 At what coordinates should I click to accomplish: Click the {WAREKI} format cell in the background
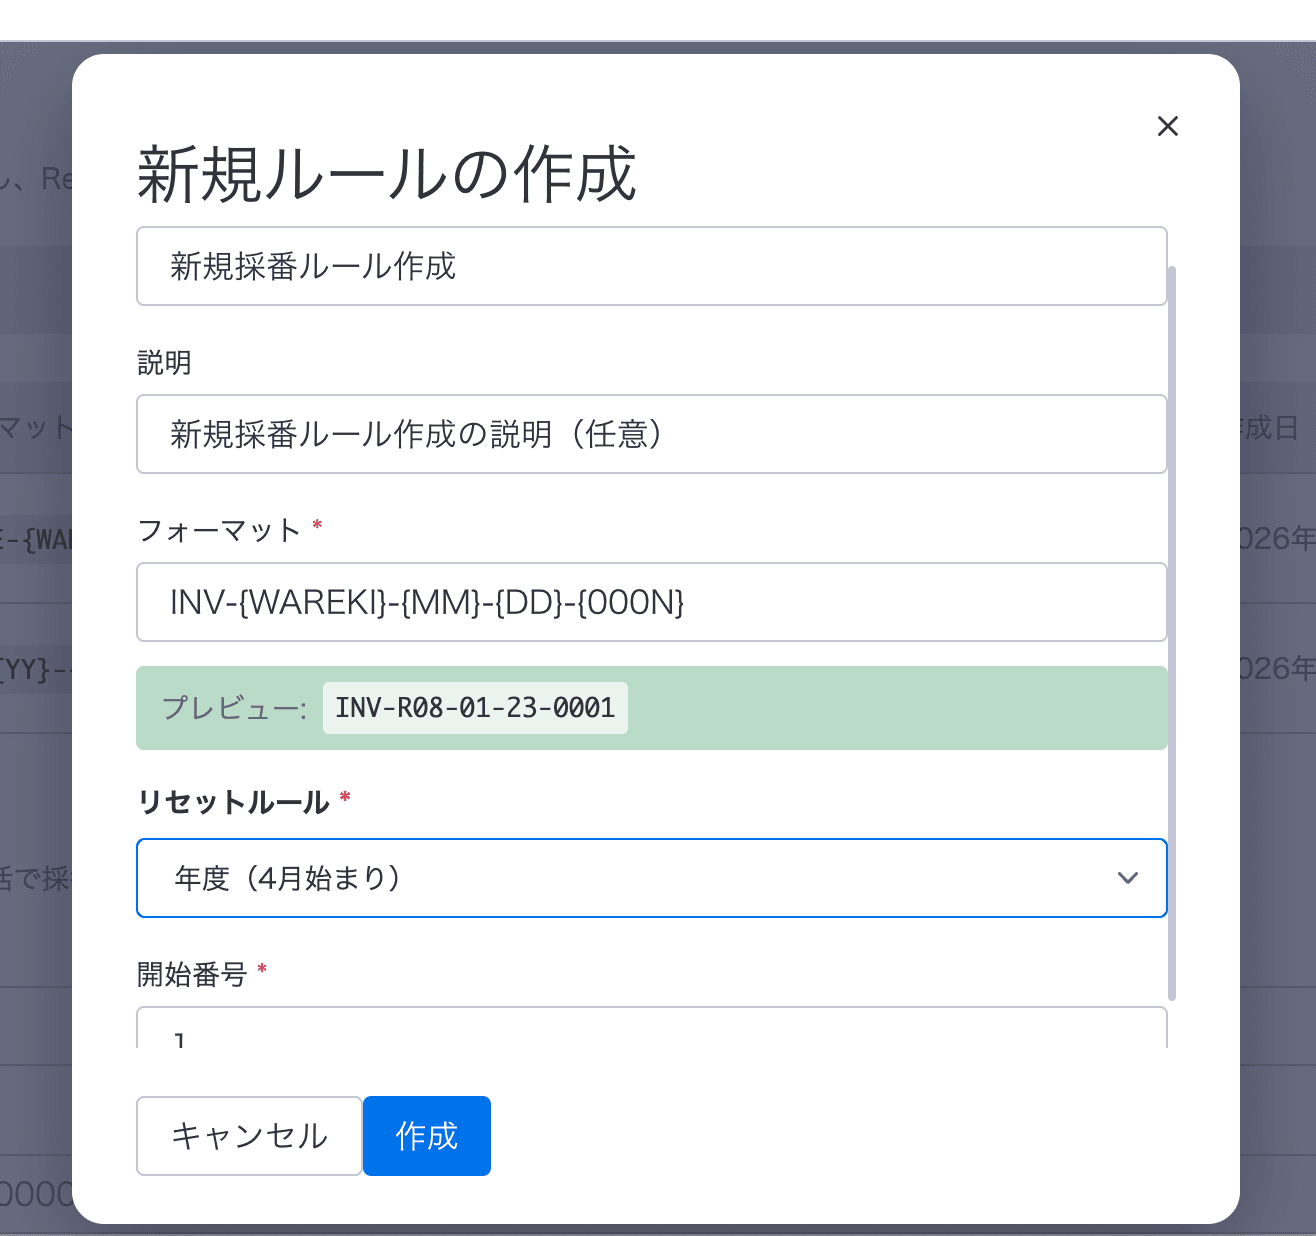pos(38,538)
